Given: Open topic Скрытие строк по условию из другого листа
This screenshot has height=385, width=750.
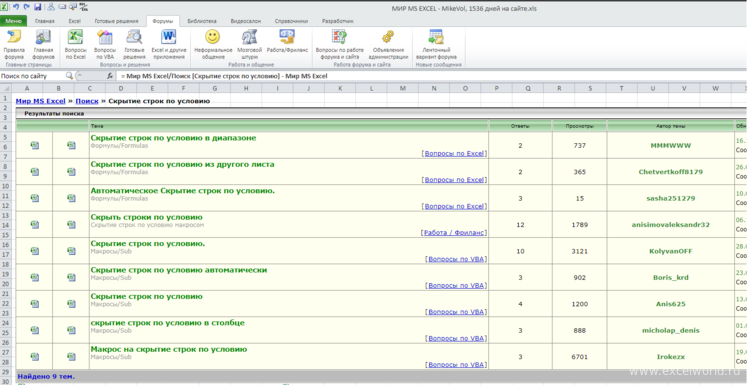Looking at the screenshot, I should click(x=182, y=164).
